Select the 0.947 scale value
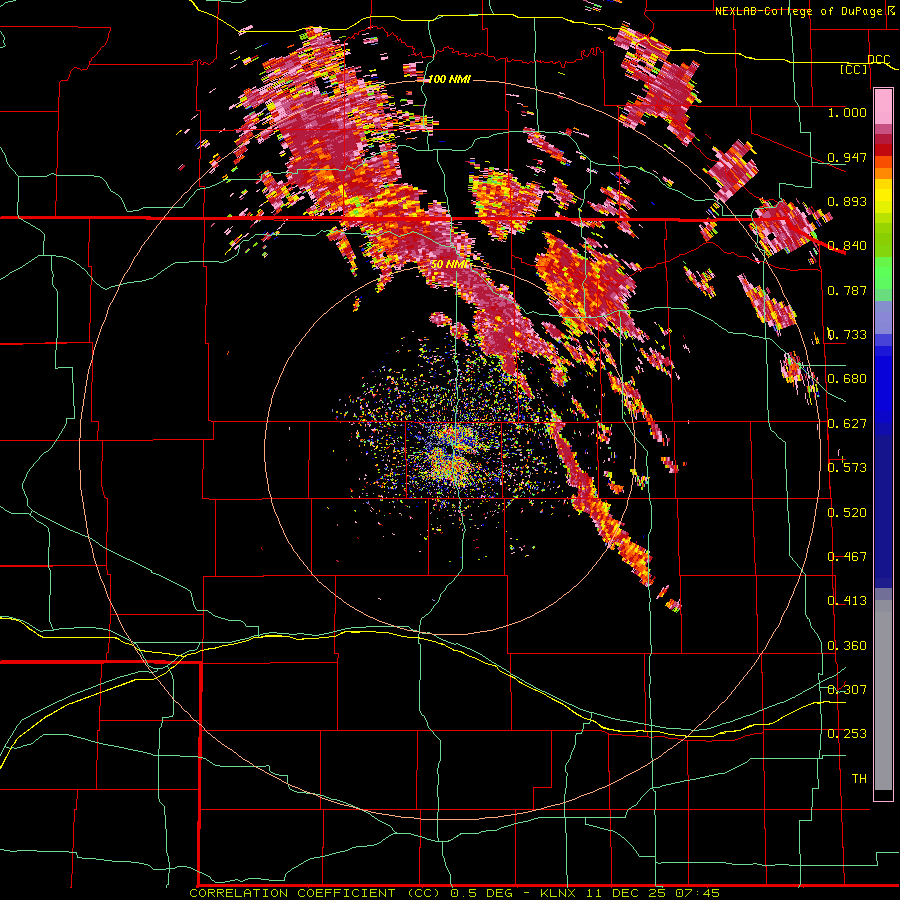Screen dimensions: 900x900 click(847, 157)
